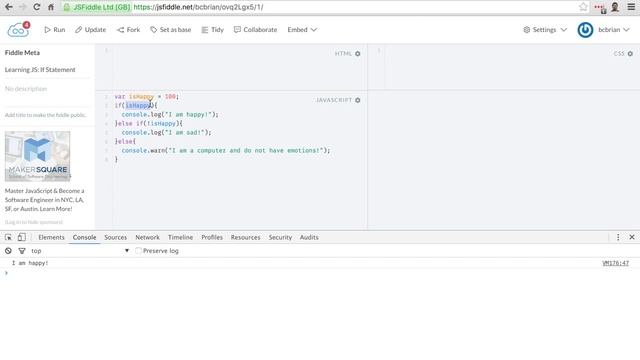
Task: Open the Profiles tab
Action: (212, 237)
